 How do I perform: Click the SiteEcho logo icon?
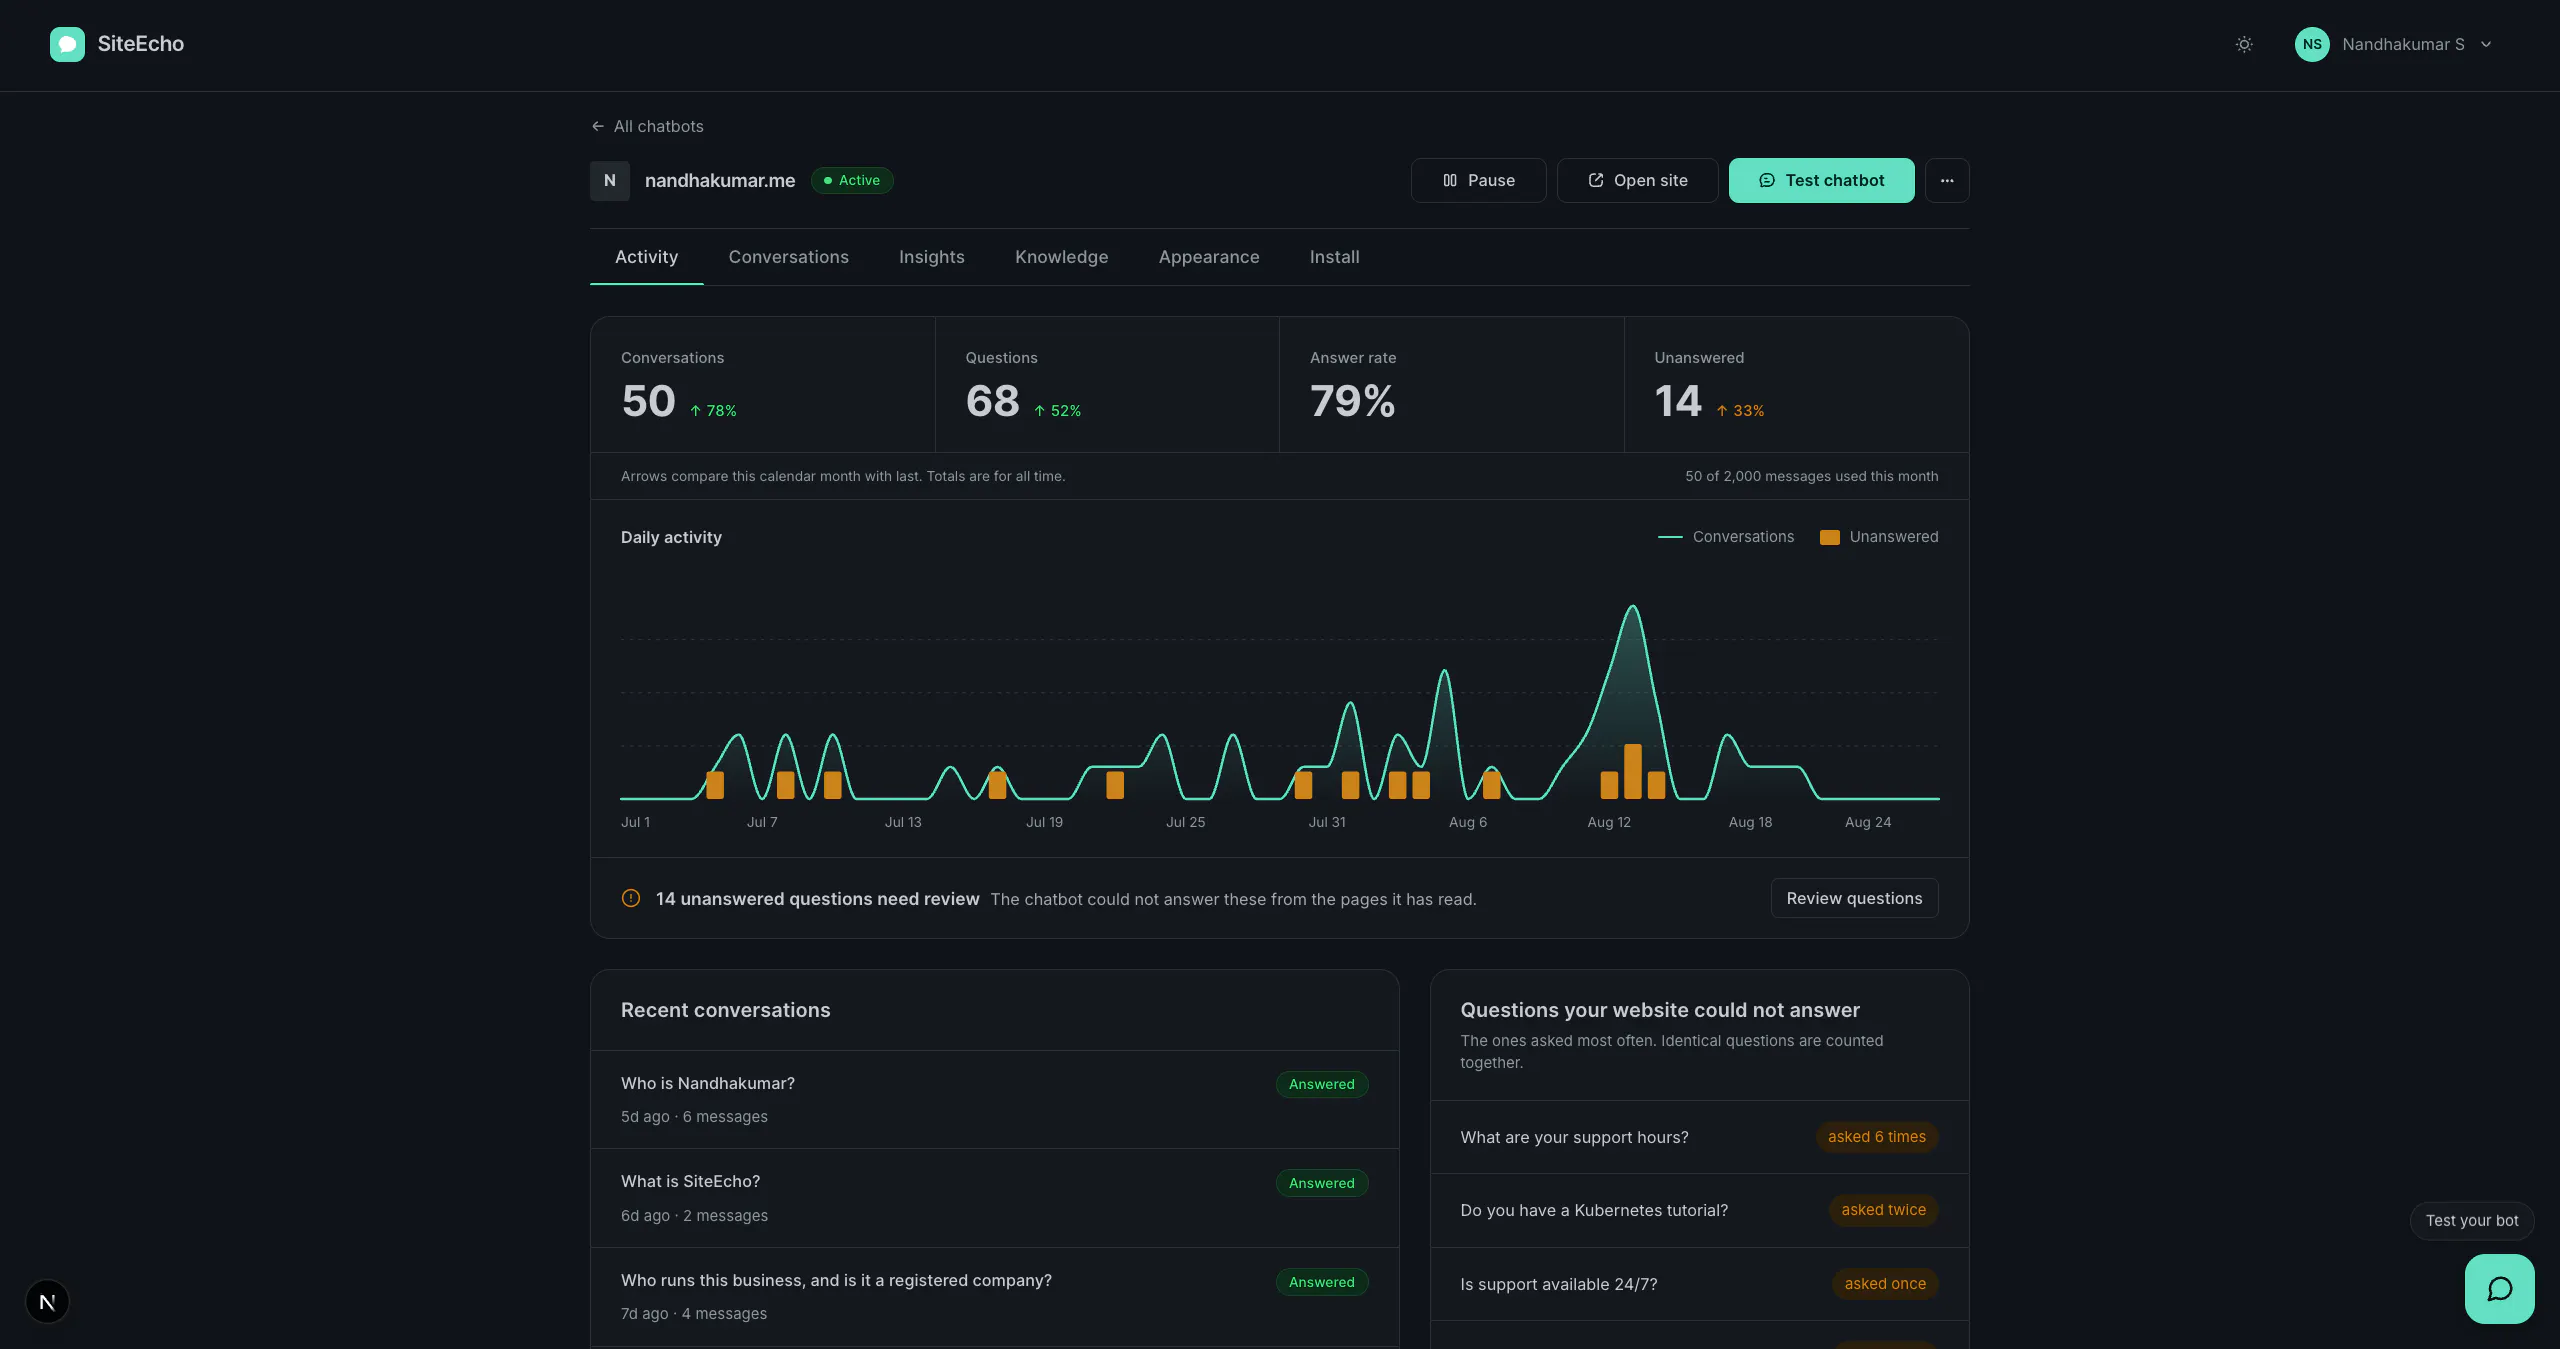[x=67, y=44]
